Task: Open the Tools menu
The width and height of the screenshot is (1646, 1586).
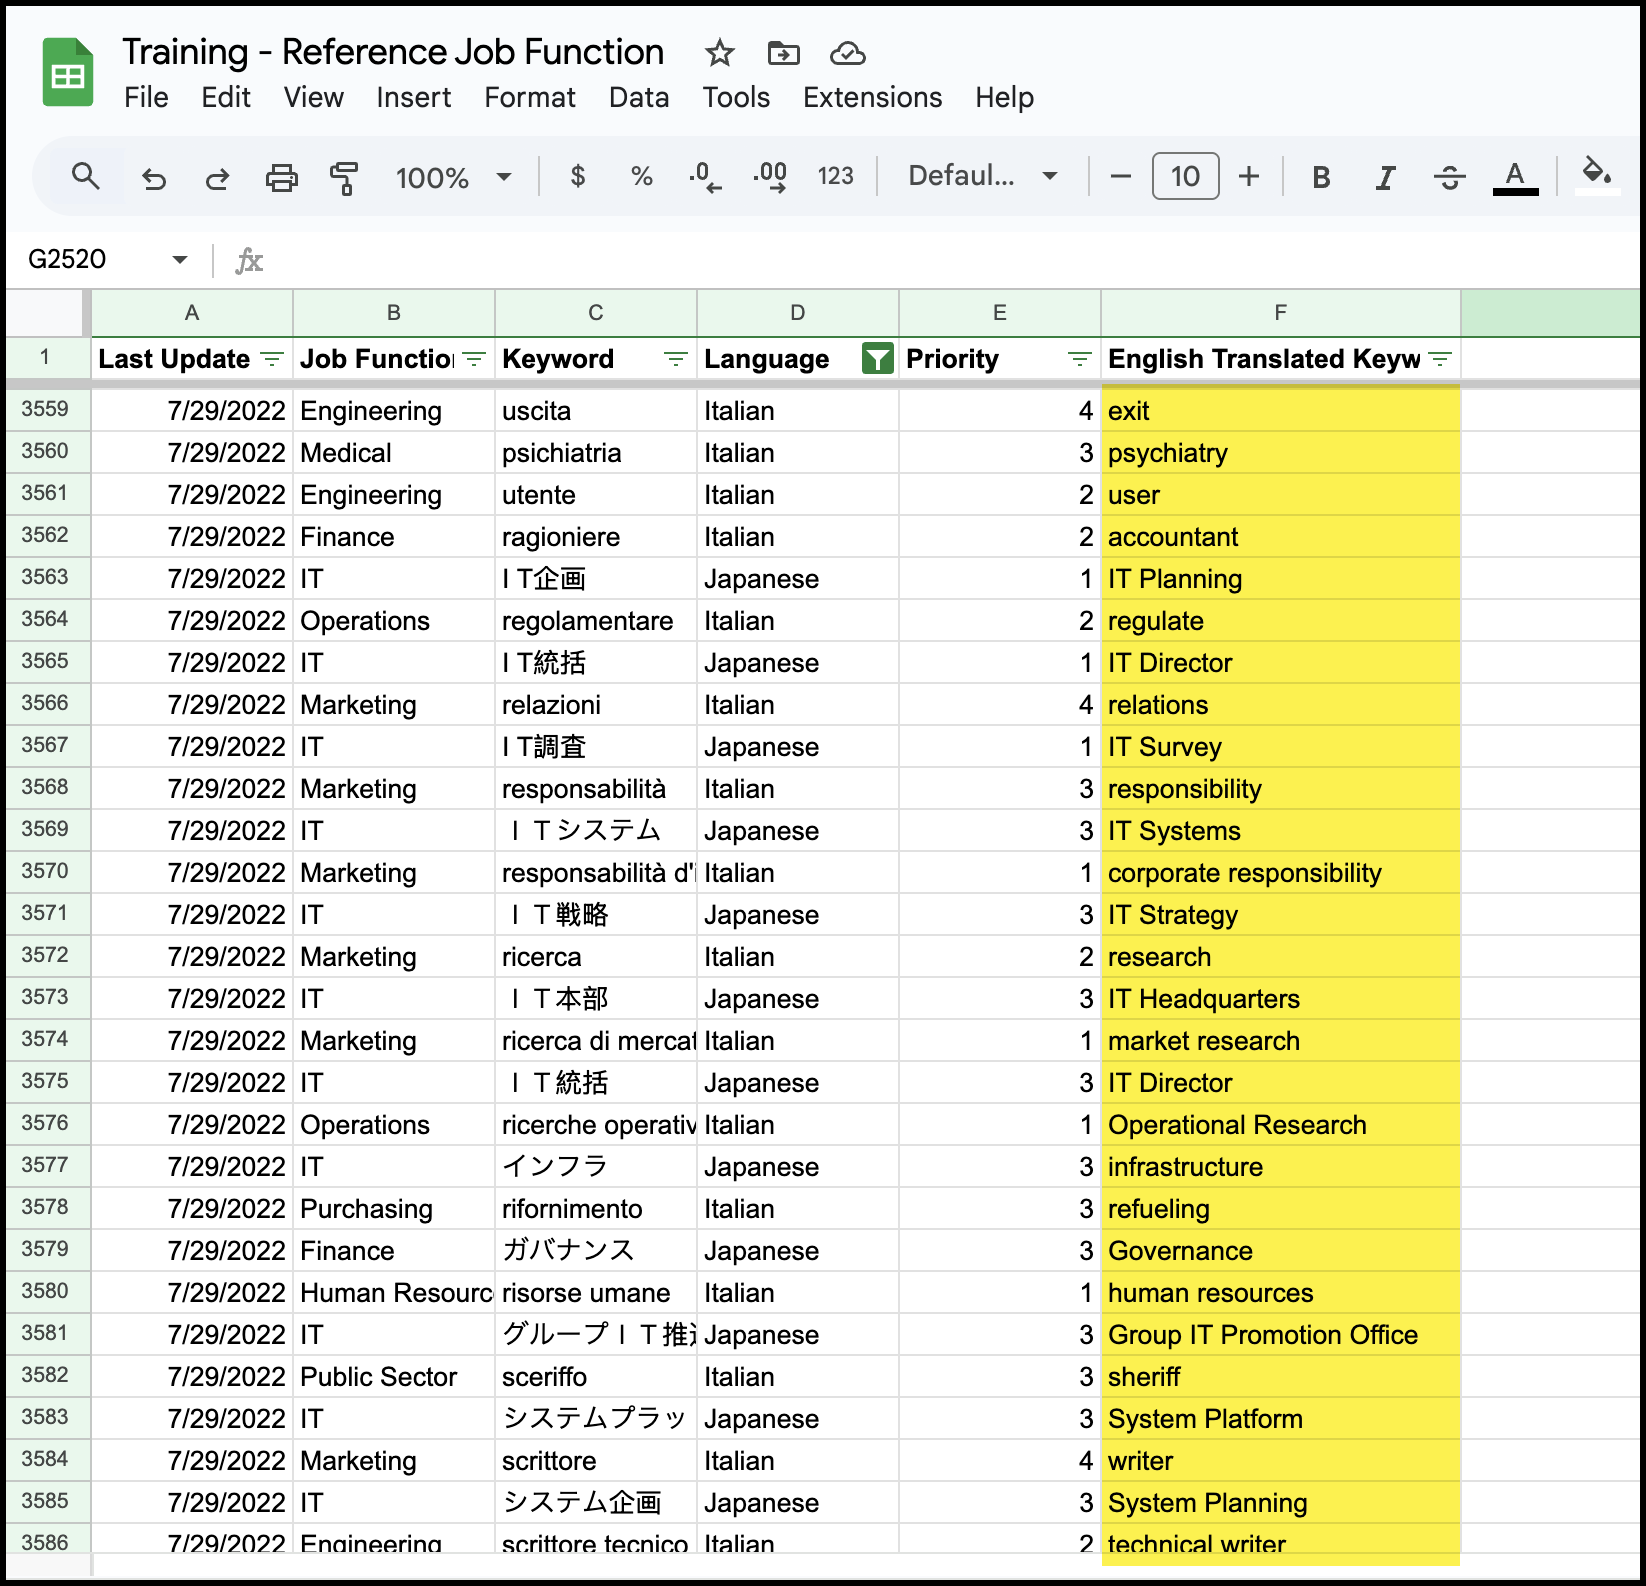Action: coord(736,97)
